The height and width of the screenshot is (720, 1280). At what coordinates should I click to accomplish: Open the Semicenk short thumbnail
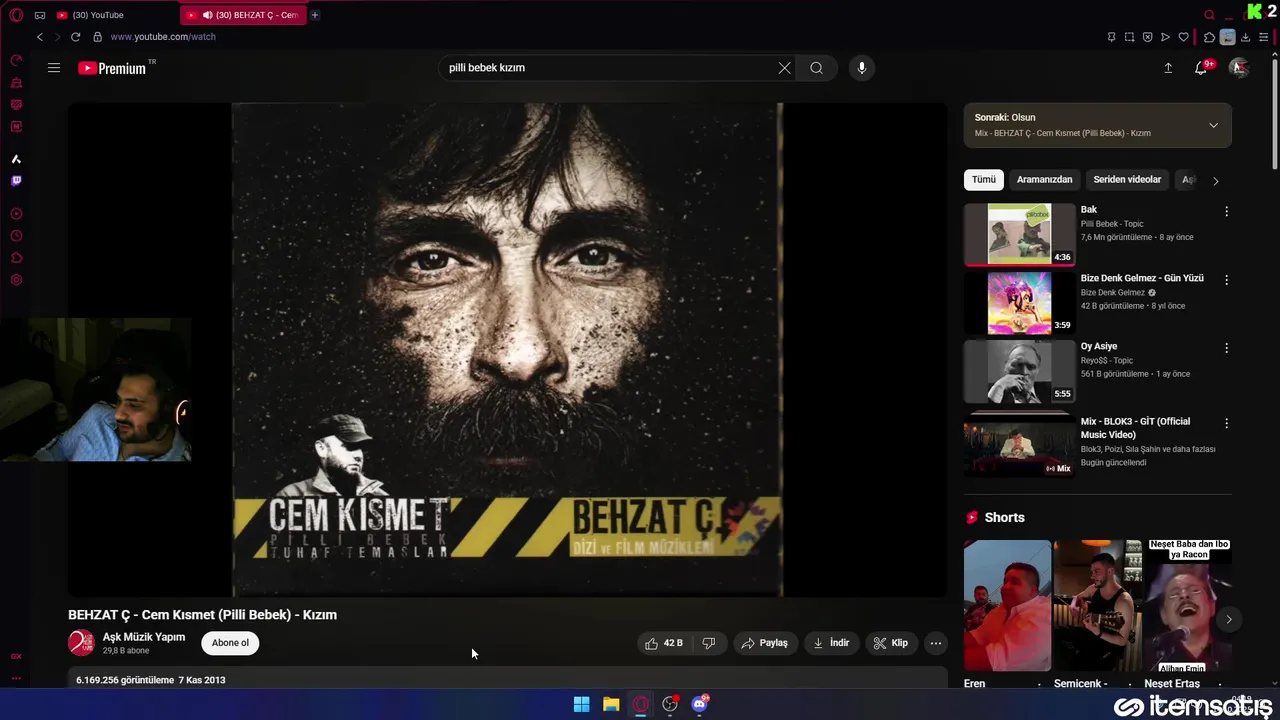1098,606
